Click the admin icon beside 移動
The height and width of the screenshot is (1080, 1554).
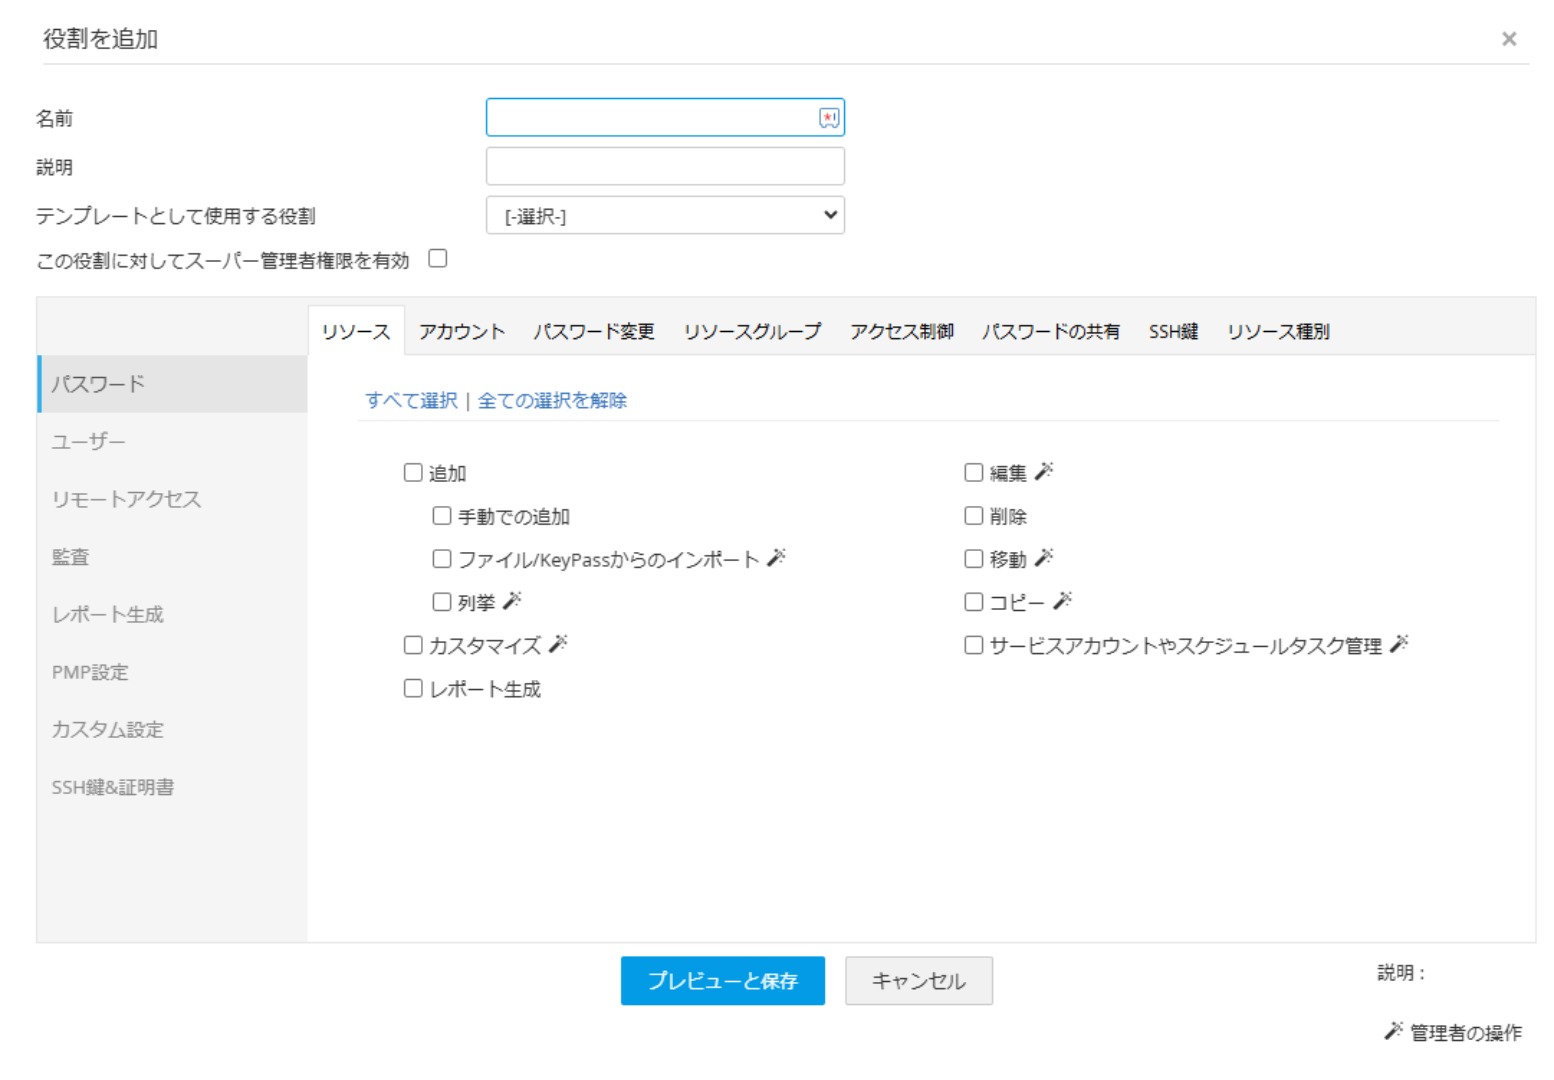[x=1044, y=558]
